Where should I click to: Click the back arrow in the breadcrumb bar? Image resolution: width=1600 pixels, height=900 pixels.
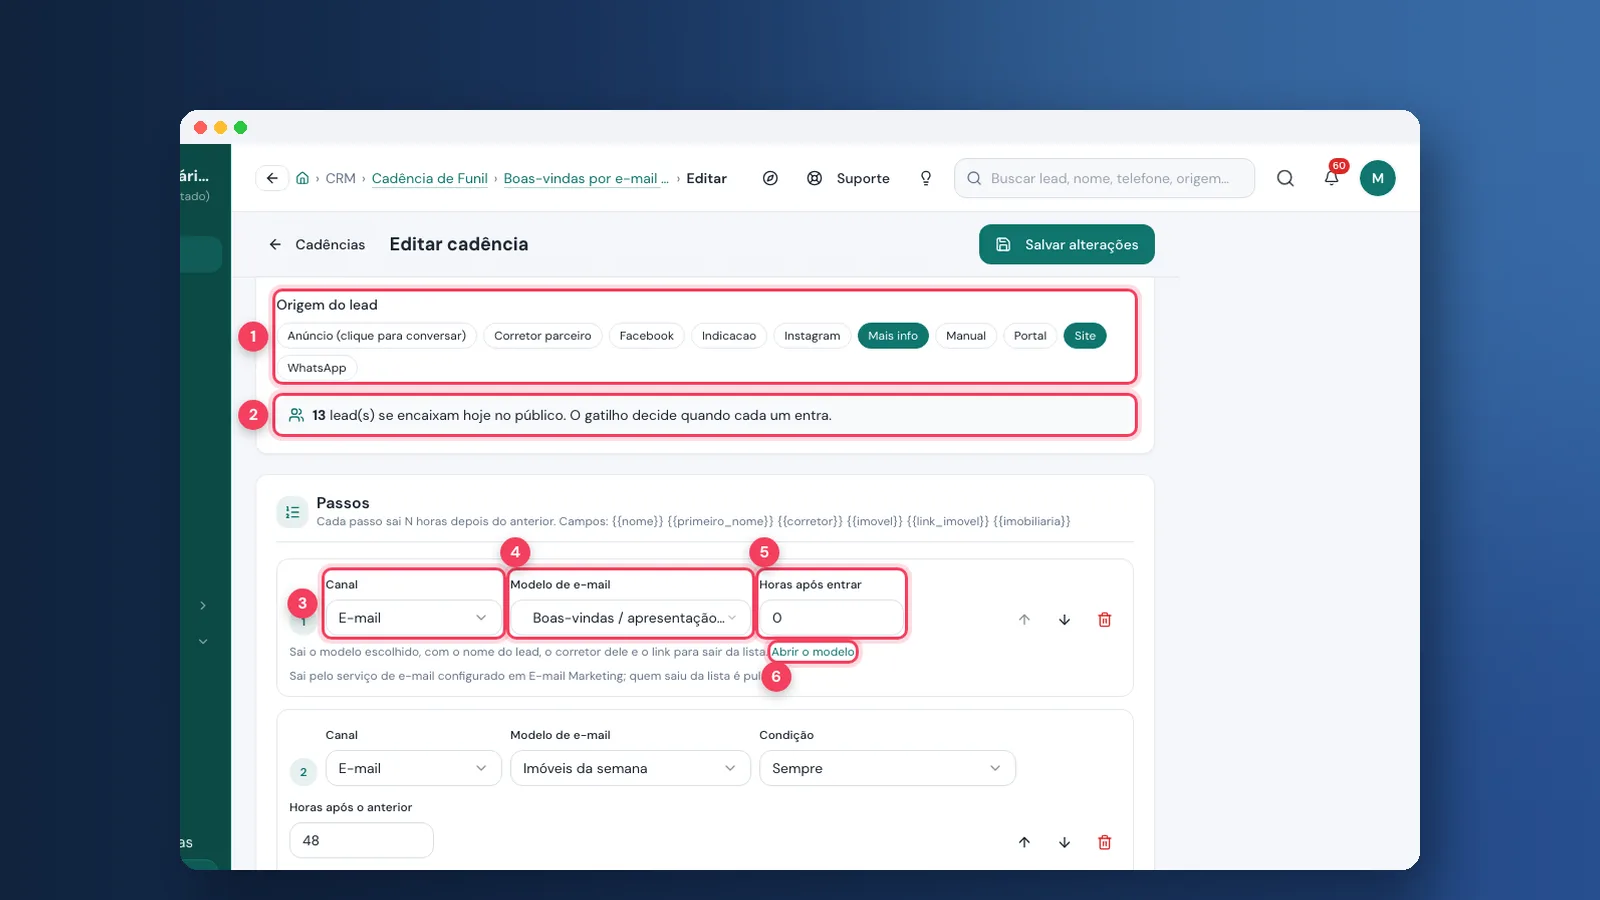272,178
